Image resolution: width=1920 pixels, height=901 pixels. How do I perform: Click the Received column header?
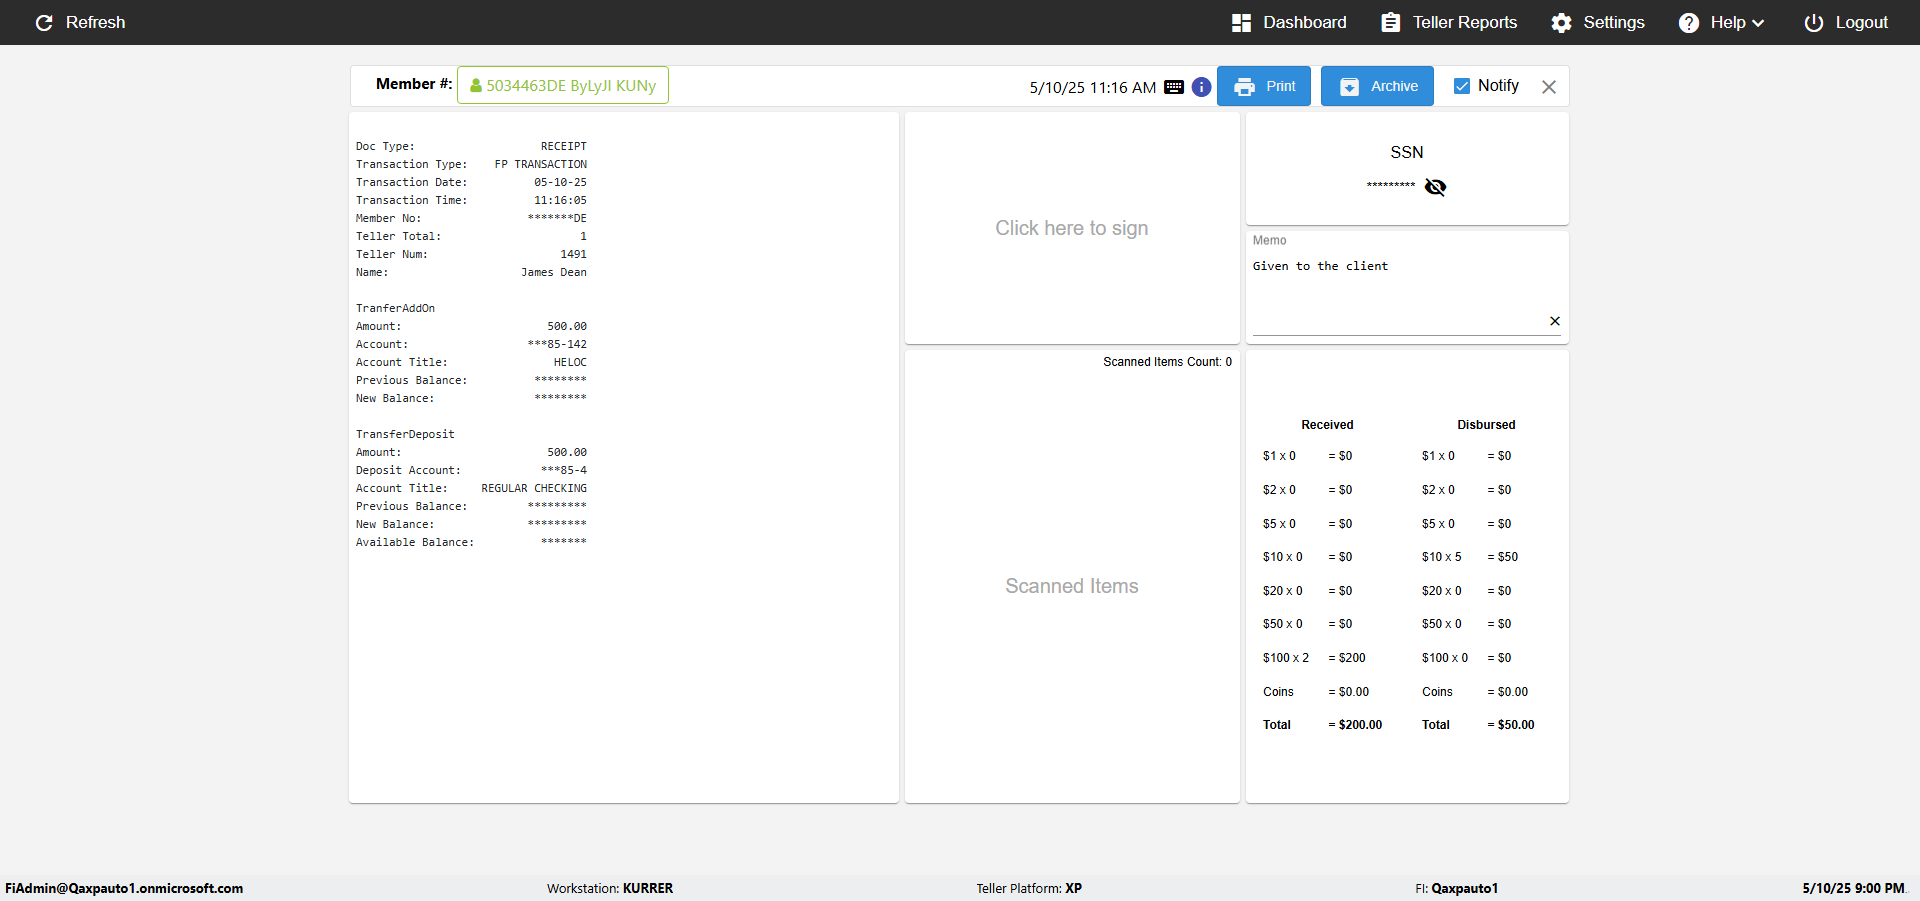click(x=1327, y=425)
